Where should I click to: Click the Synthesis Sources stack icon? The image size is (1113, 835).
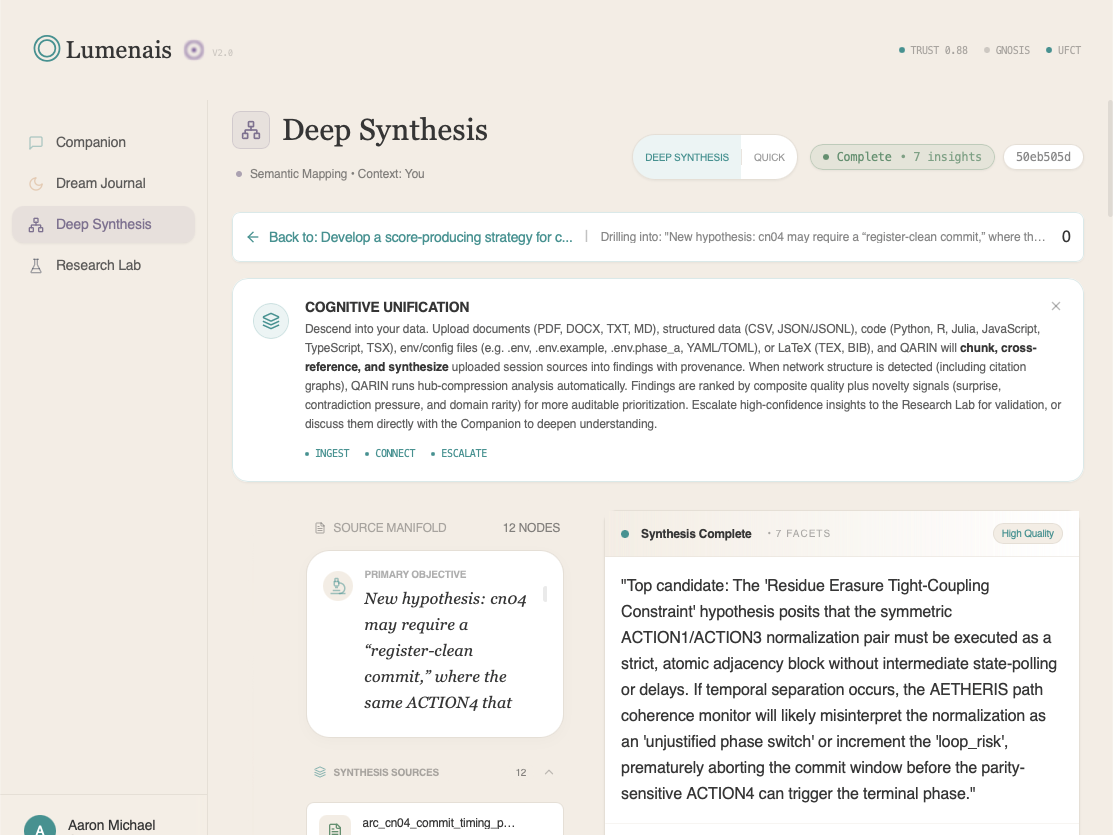[x=320, y=772]
